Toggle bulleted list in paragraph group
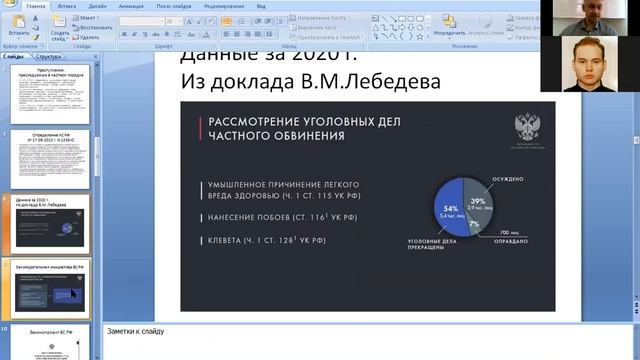The width and height of the screenshot is (640, 360). click(x=227, y=21)
